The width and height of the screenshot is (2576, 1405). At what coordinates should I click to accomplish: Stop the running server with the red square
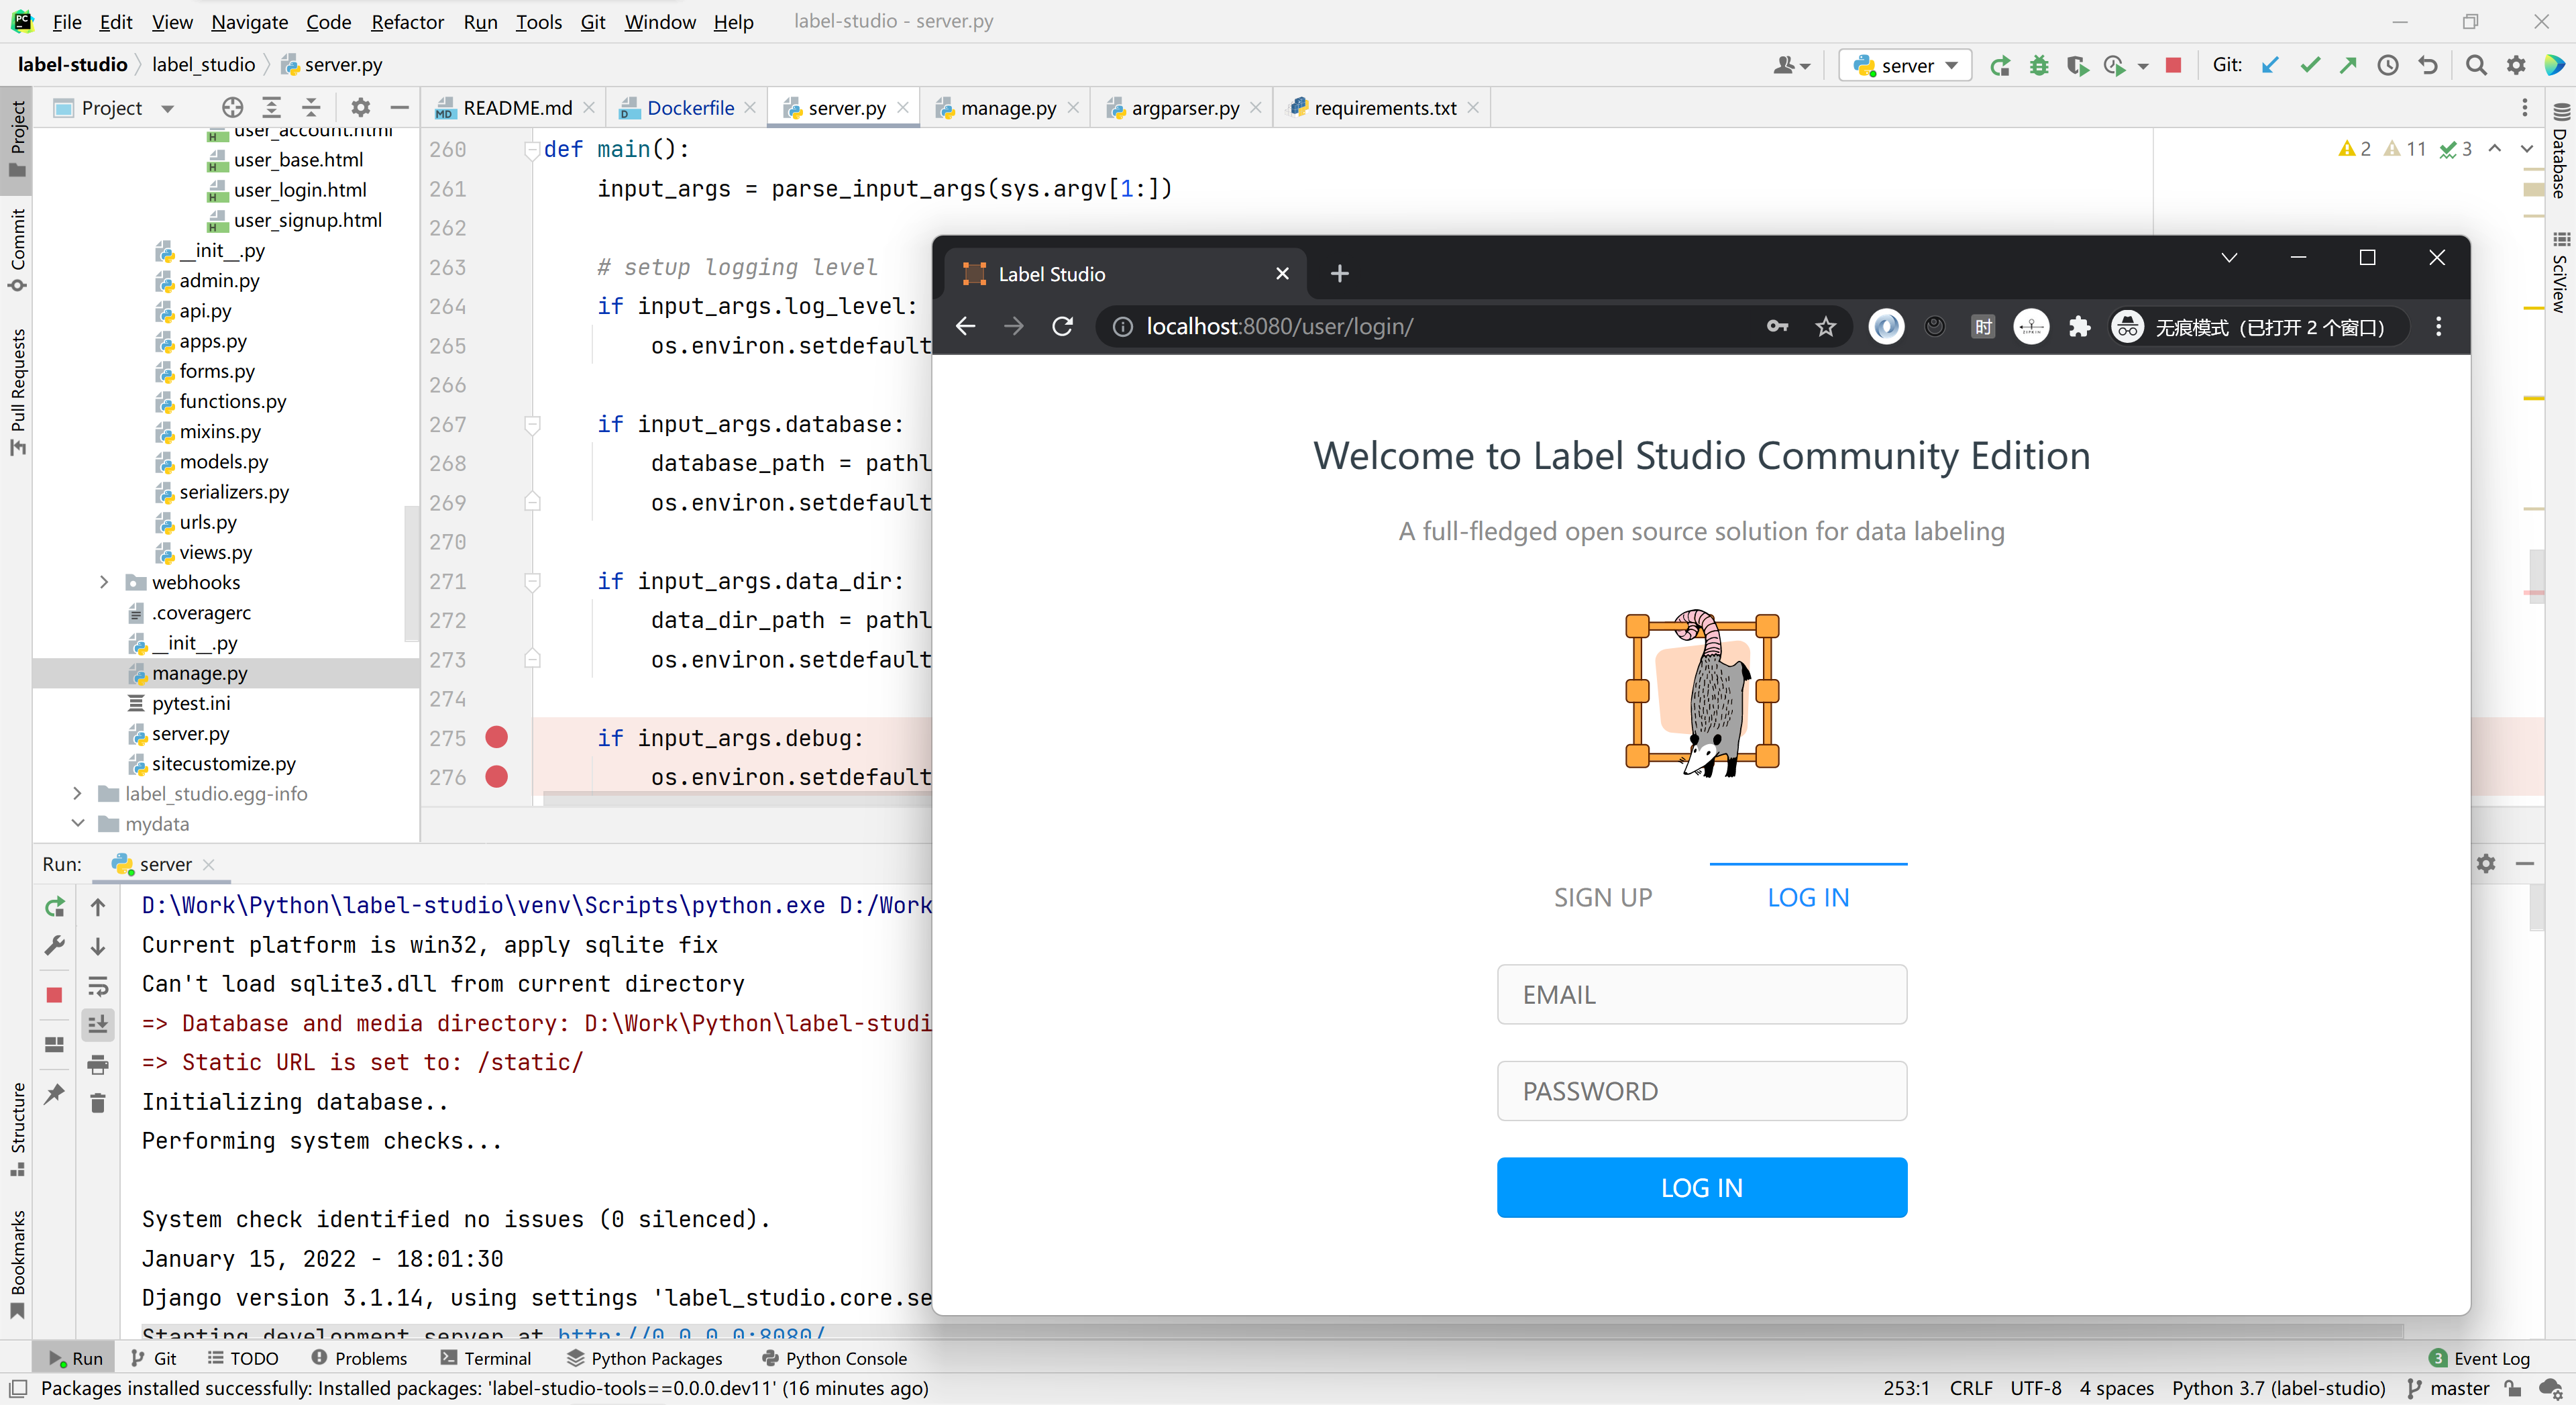coord(2172,66)
